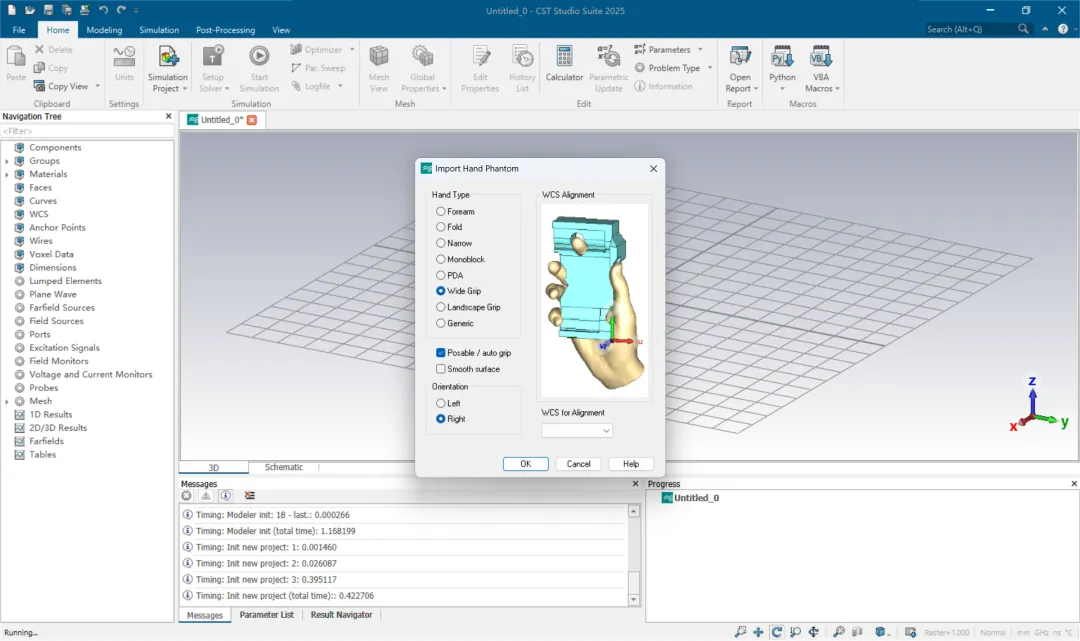Screen dimensions: 1080x641
Task: Open Global Properties in Mesh group
Action: (x=422, y=68)
